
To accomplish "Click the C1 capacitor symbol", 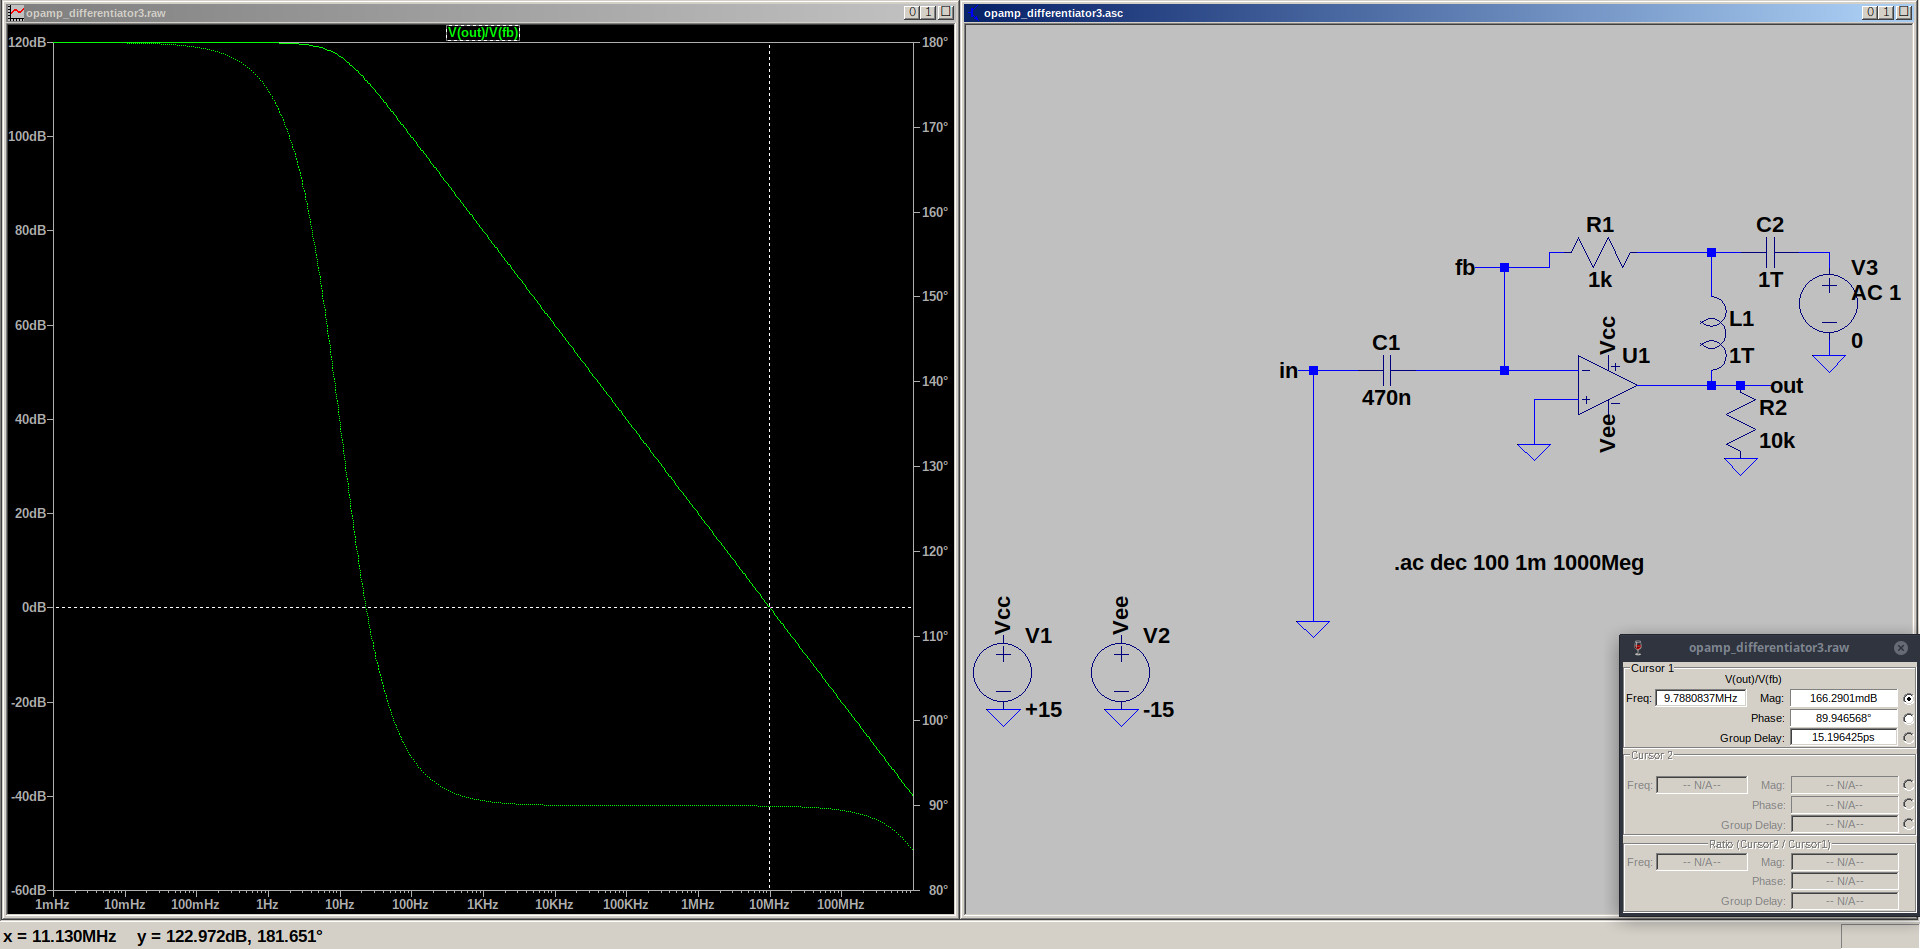I will 1386,371.
